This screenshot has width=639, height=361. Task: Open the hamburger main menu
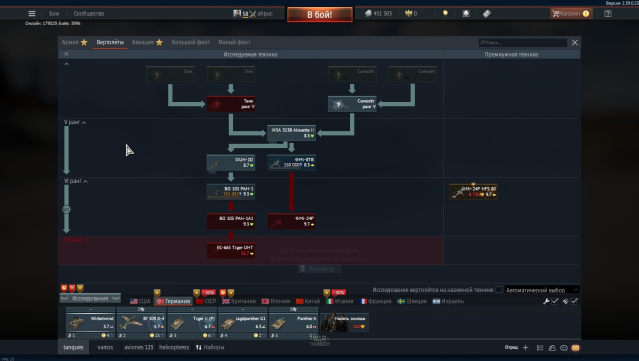point(32,13)
